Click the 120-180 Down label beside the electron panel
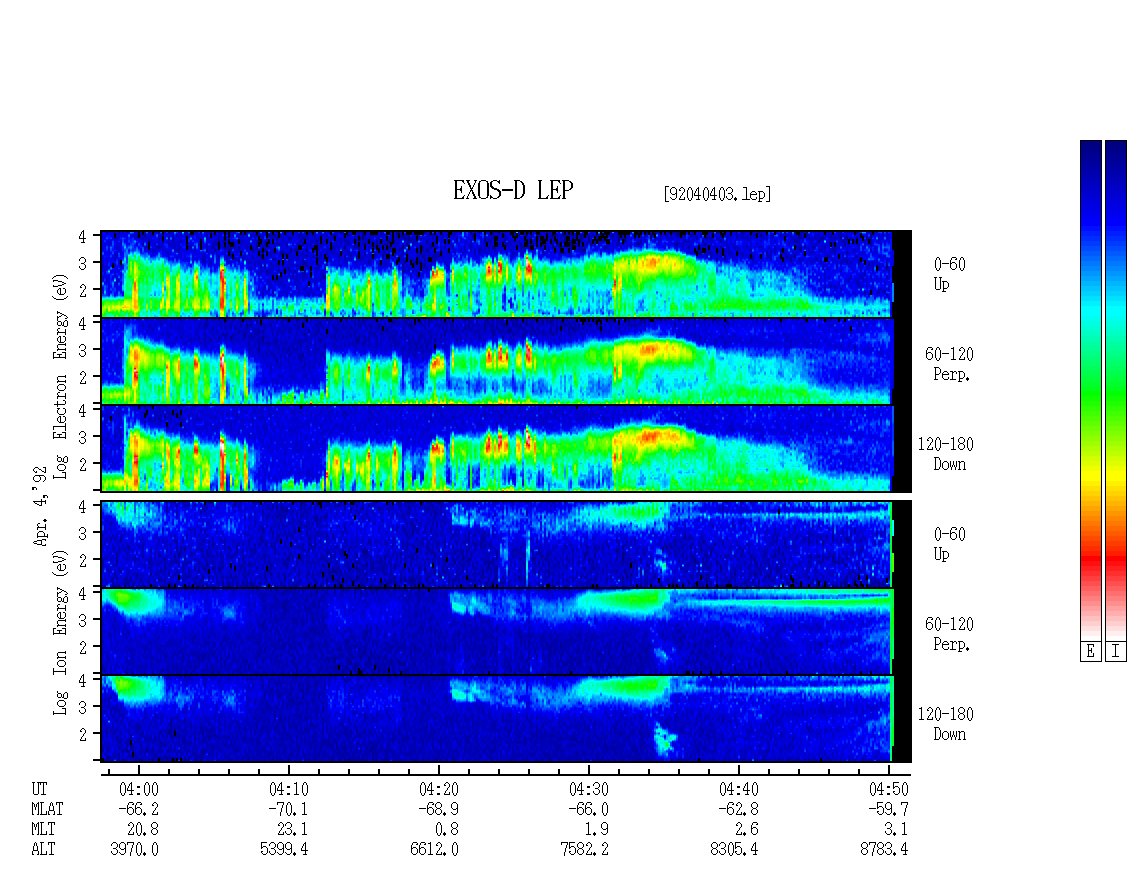This screenshot has height=875, width=1130. pos(946,454)
